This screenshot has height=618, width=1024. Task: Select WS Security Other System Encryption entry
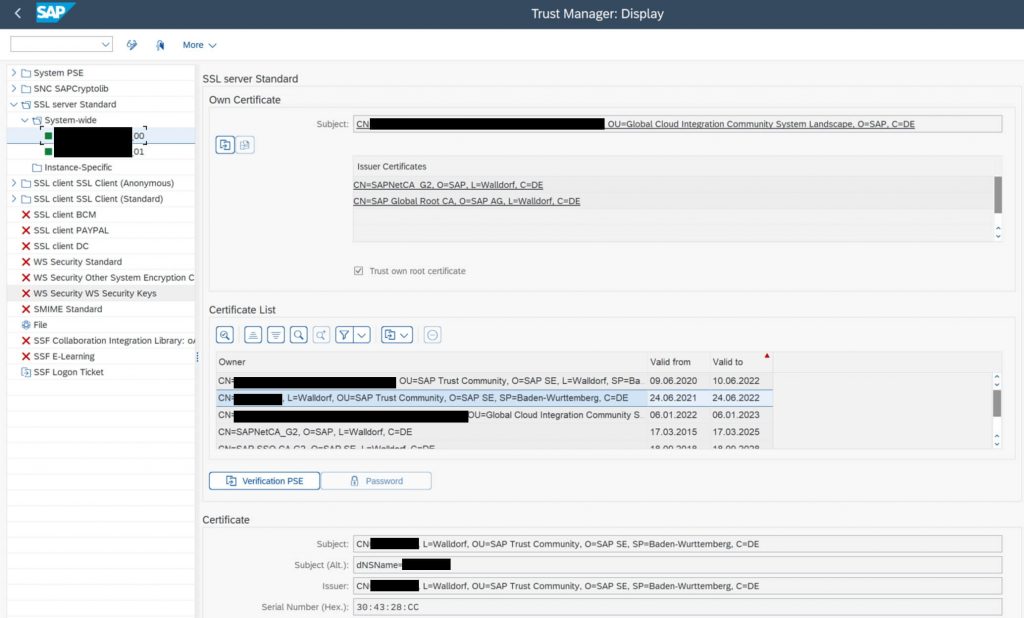[x=114, y=278]
